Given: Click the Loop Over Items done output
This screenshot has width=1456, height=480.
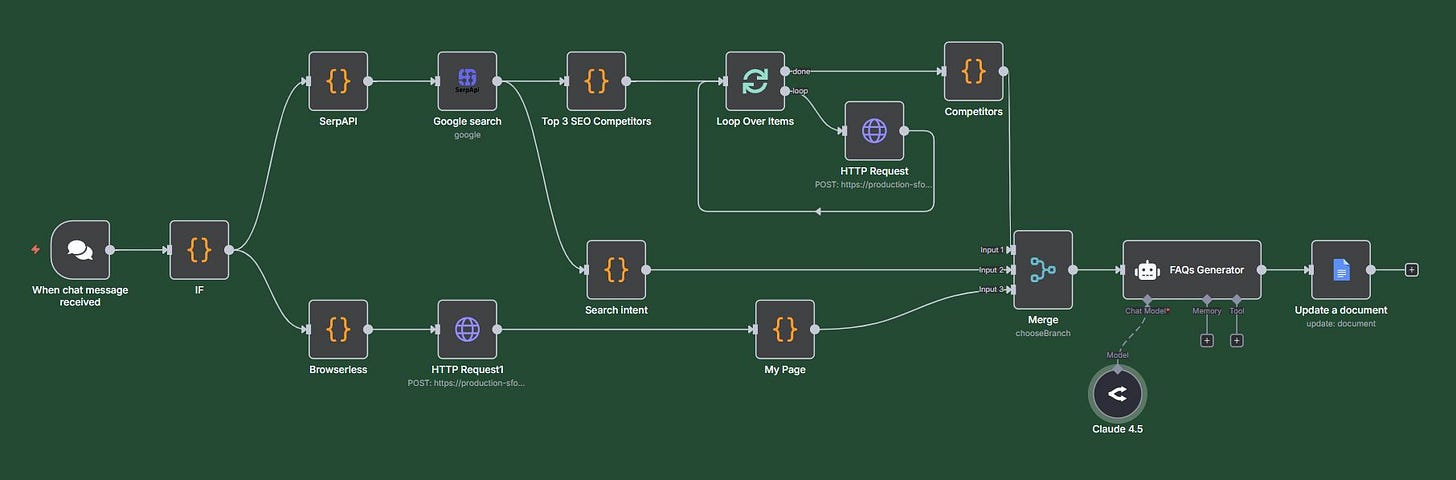Looking at the screenshot, I should (x=785, y=71).
